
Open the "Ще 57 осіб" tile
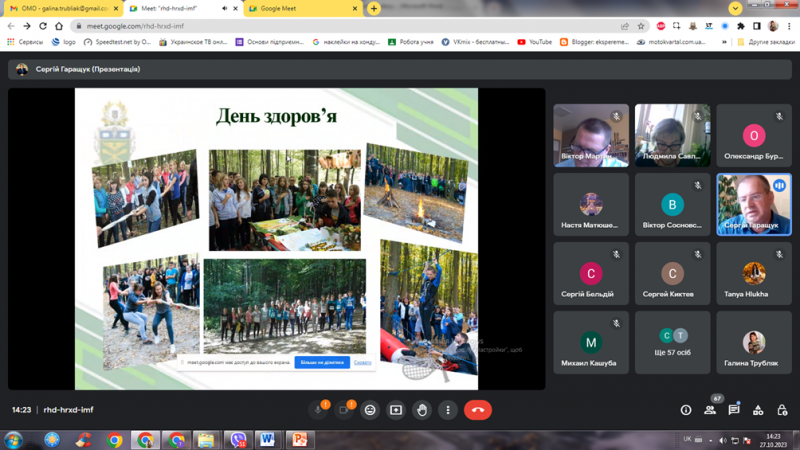(x=672, y=342)
